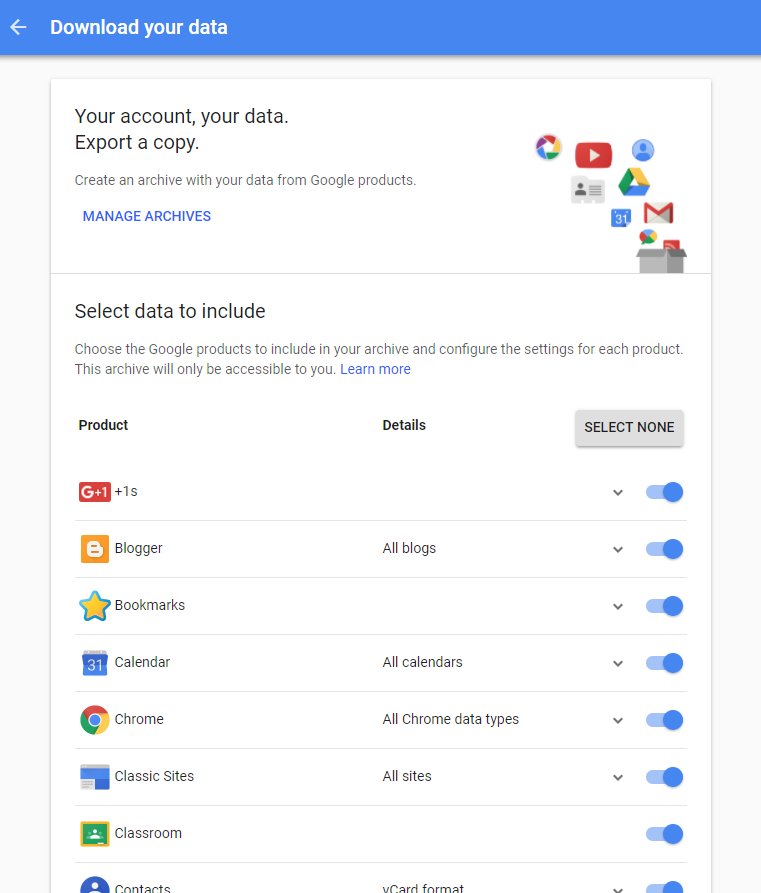
Task: Click the 'Blogger' product label
Action: 138,548
